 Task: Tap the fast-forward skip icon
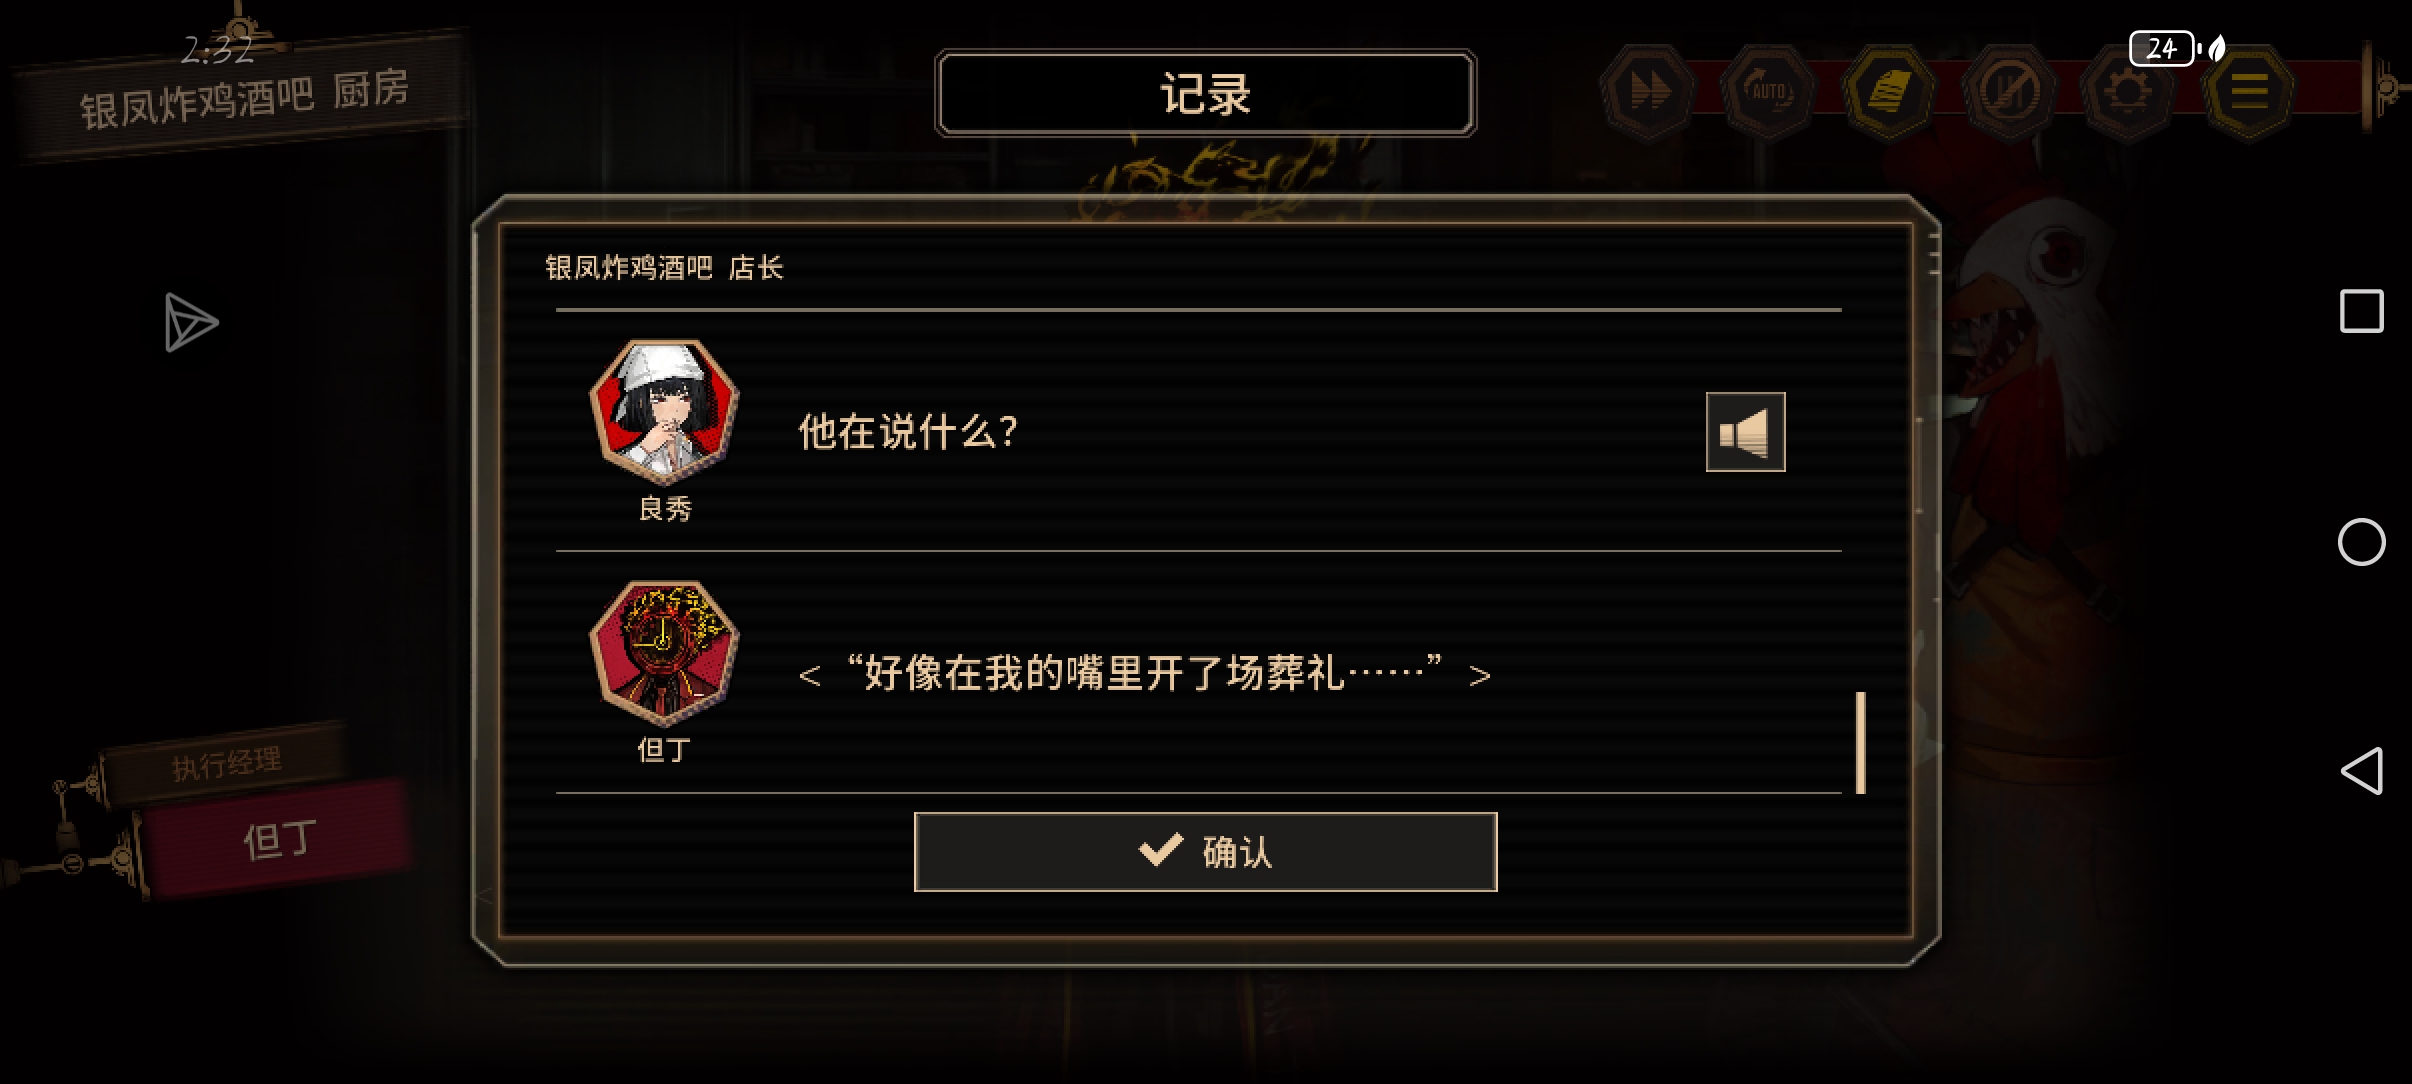1649,92
